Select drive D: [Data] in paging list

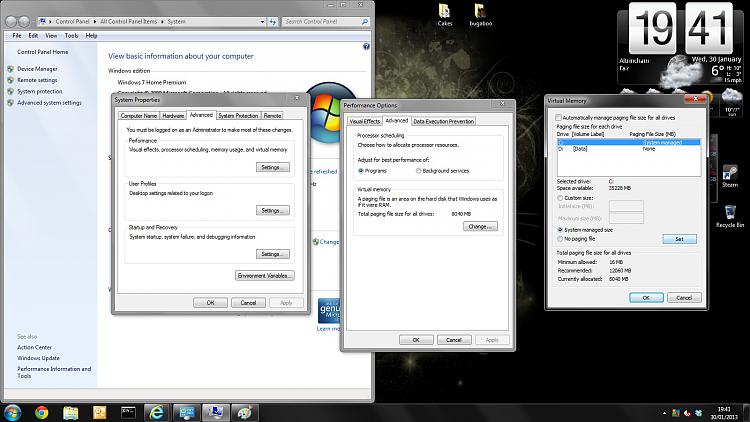[628, 149]
